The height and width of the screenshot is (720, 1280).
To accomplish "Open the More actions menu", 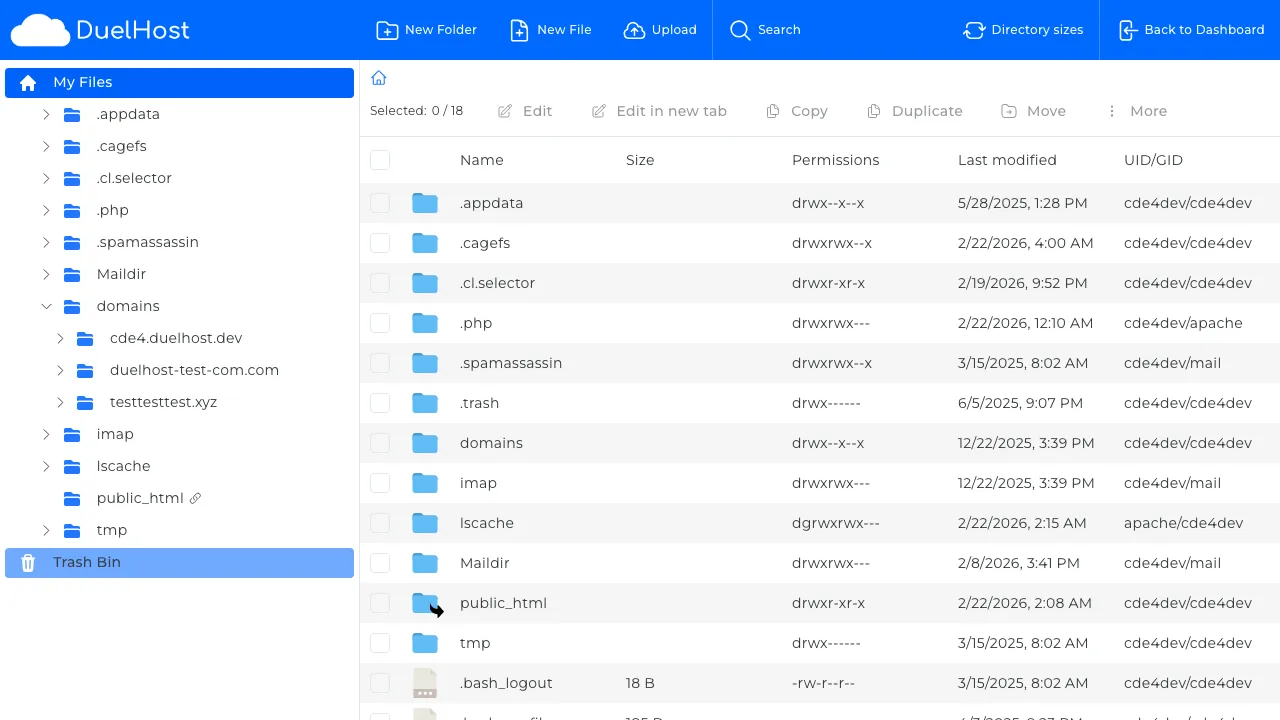I will (1137, 111).
